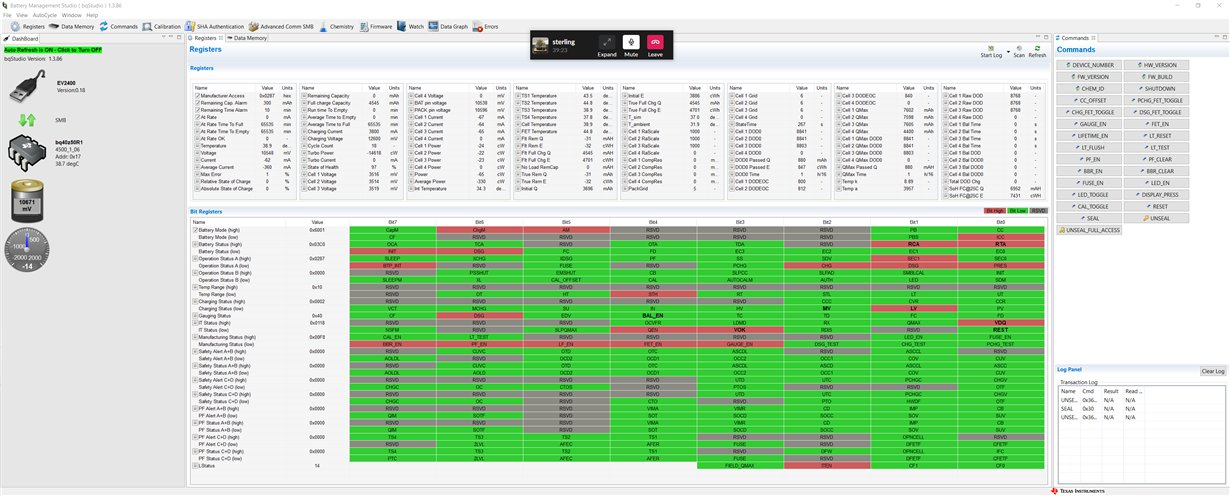The image size is (1230, 496).
Task: Open the View menu
Action: coord(21,15)
